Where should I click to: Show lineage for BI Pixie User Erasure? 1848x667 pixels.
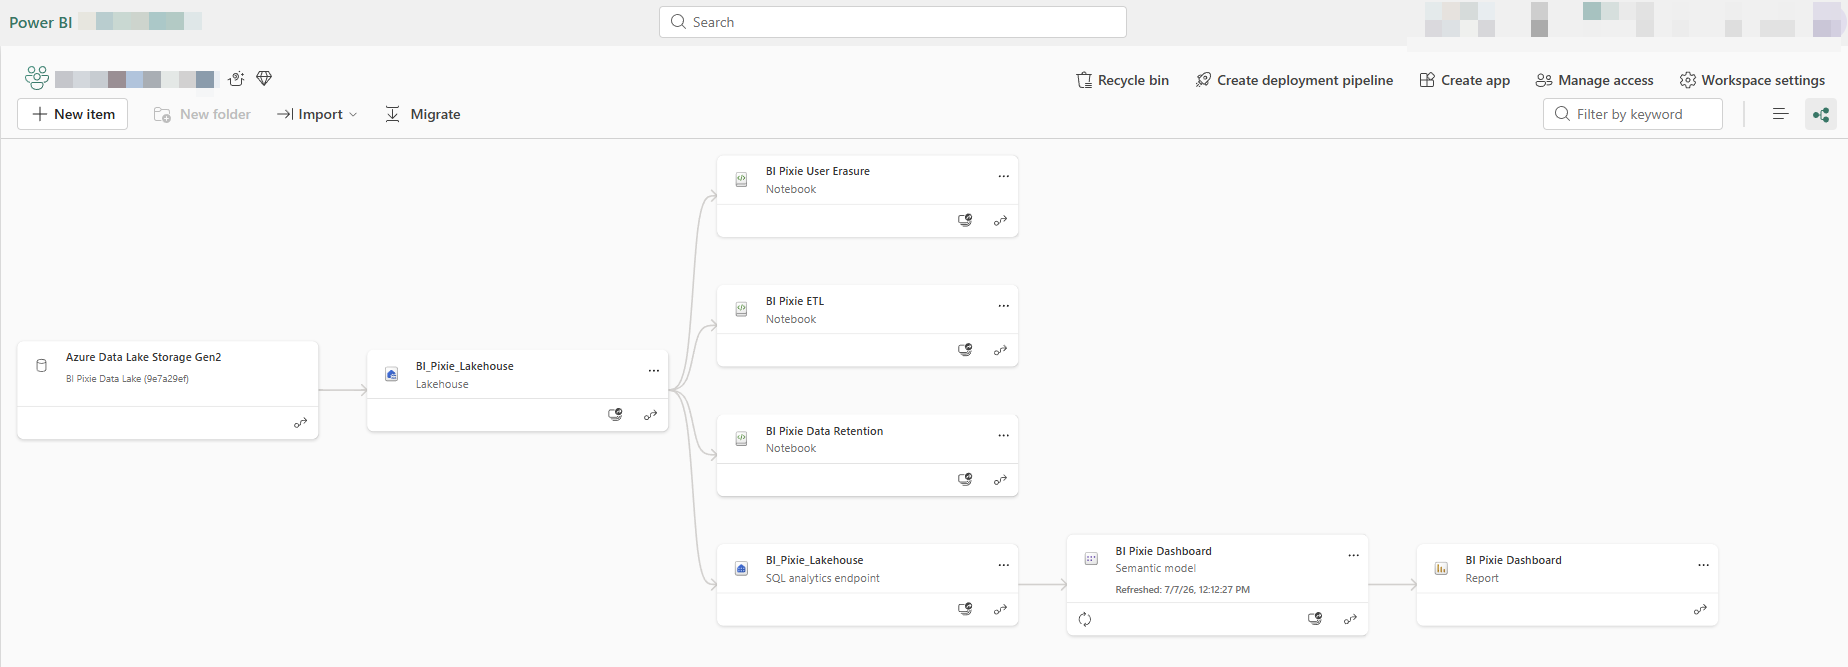(1000, 221)
